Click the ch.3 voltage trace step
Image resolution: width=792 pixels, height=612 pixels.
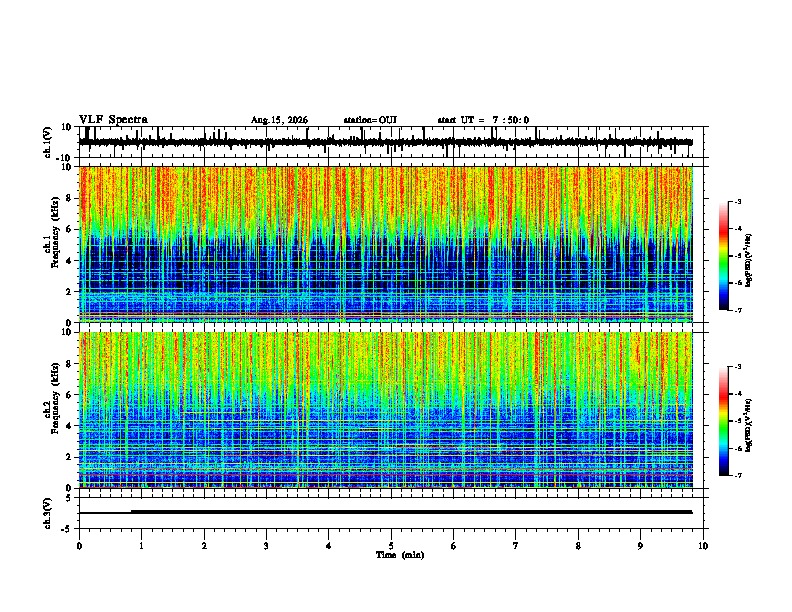[131, 512]
